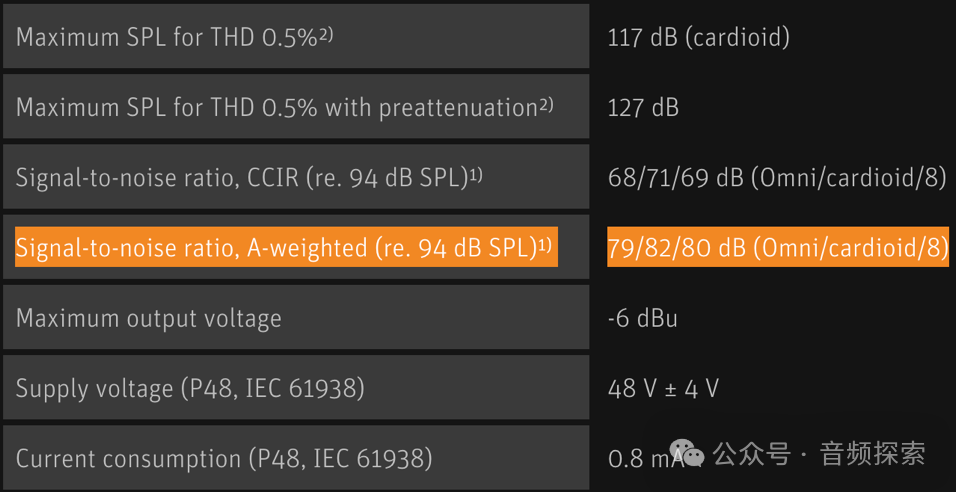Select the "-6 dBu" value
Screen dimensions: 956x492
tap(642, 319)
